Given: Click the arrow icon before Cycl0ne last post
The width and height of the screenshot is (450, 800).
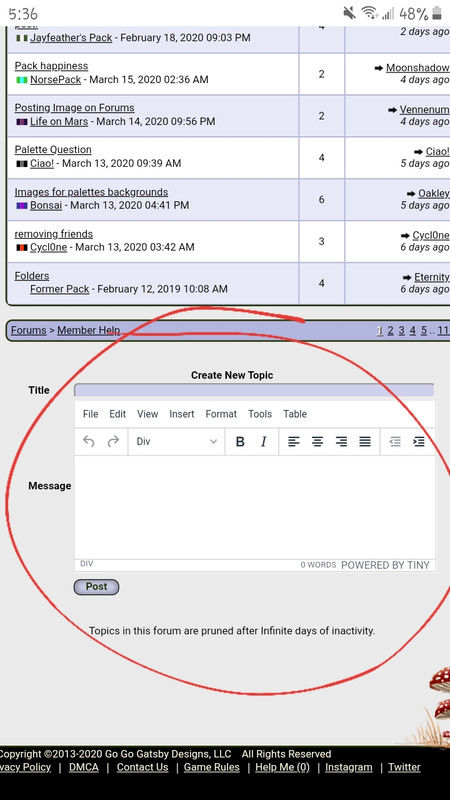Looking at the screenshot, I should (405, 236).
